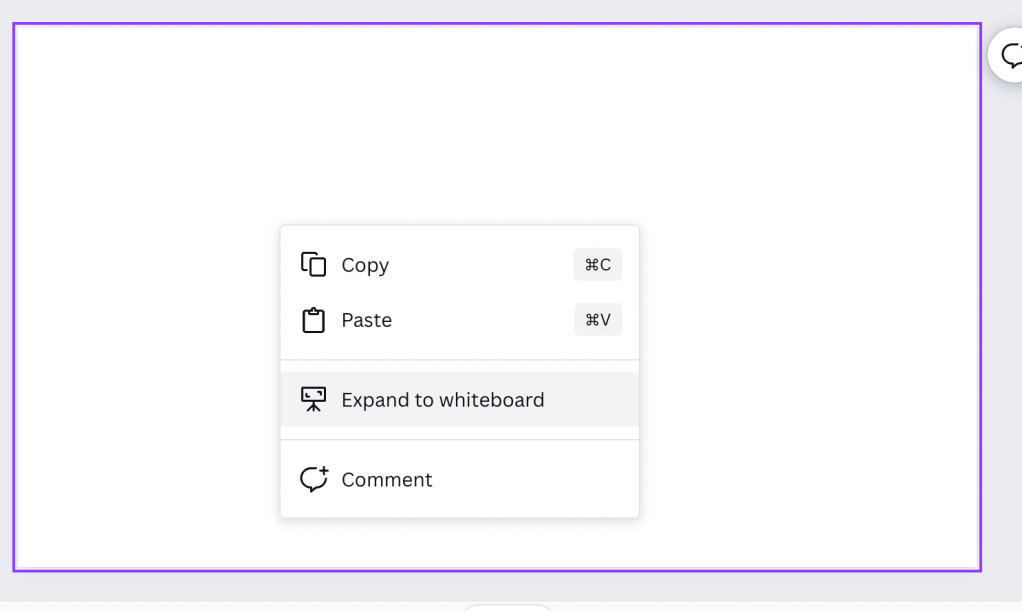1022x611 pixels.
Task: Choose Paste from the context menu
Action: [367, 321]
